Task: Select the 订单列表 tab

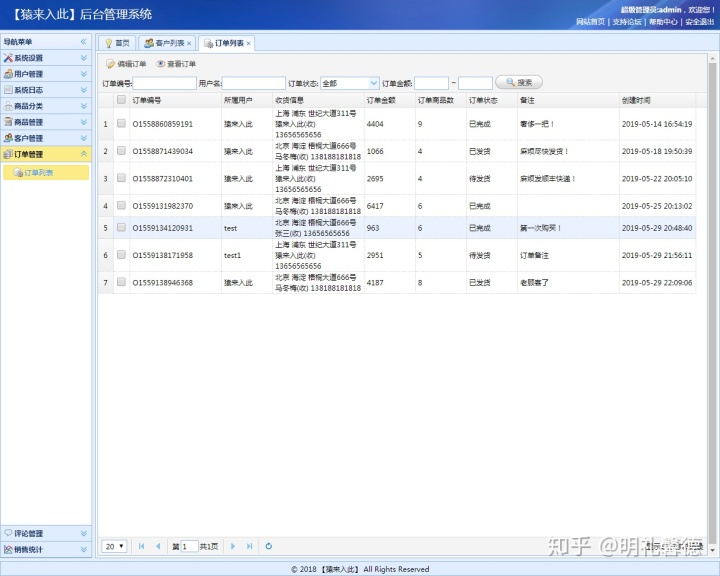Action: 226,43
